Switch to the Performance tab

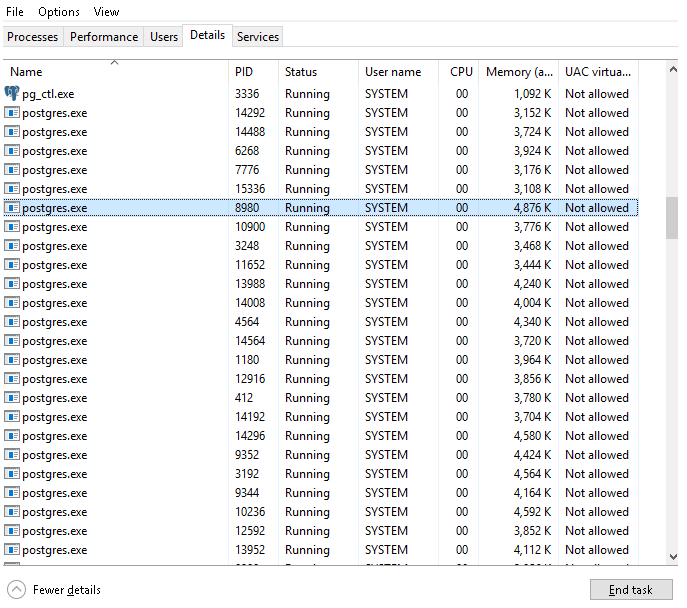pyautogui.click(x=104, y=37)
